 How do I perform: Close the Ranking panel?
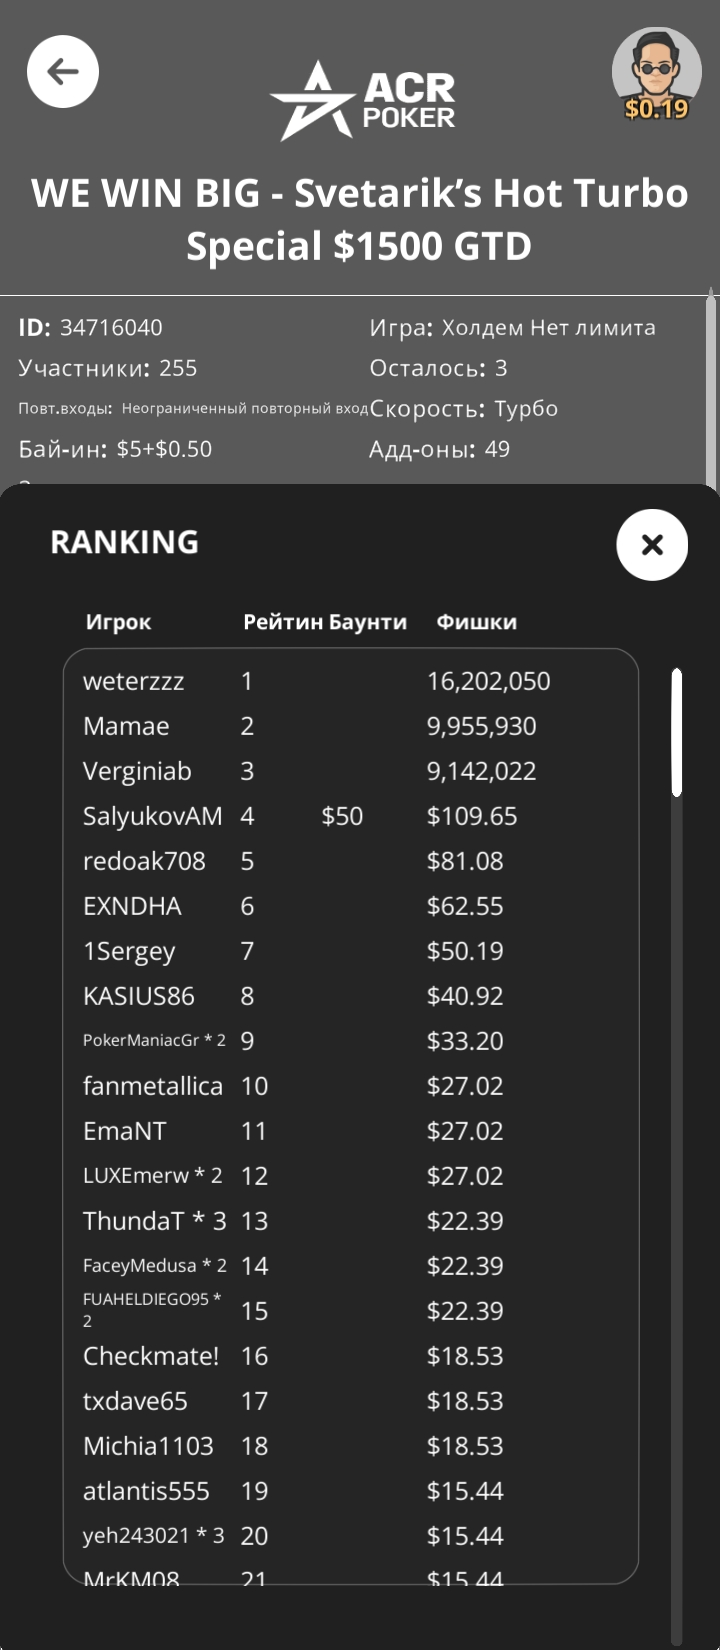pos(652,545)
